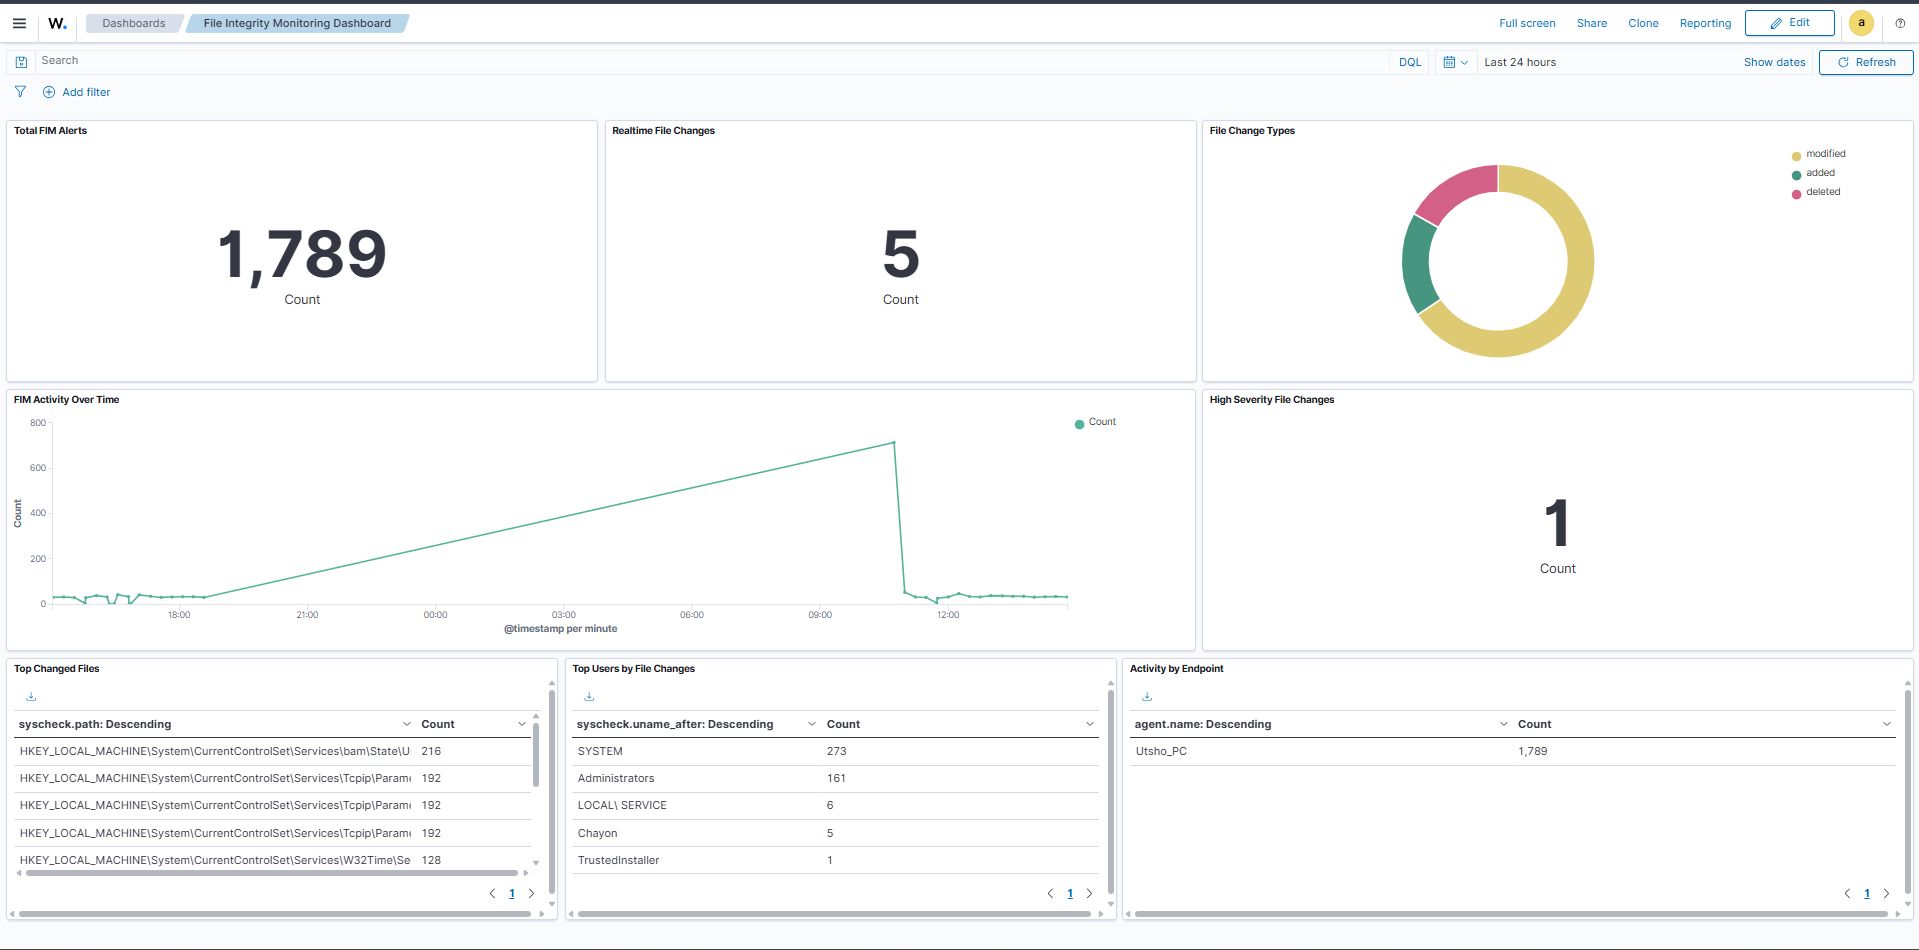Screen dimensions: 1919x950
Task: Open agent.name column options chevron
Action: [1504, 724]
